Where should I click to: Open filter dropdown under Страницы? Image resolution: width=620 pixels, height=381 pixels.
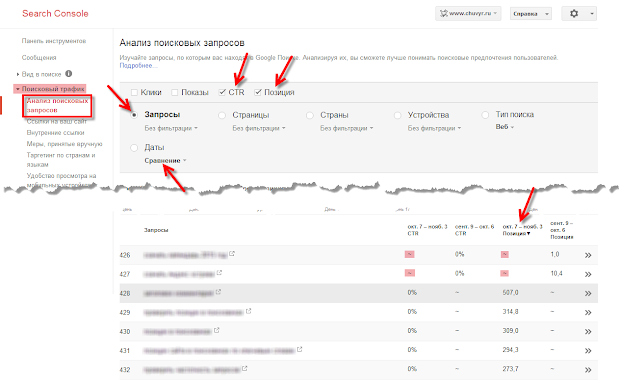259,128
